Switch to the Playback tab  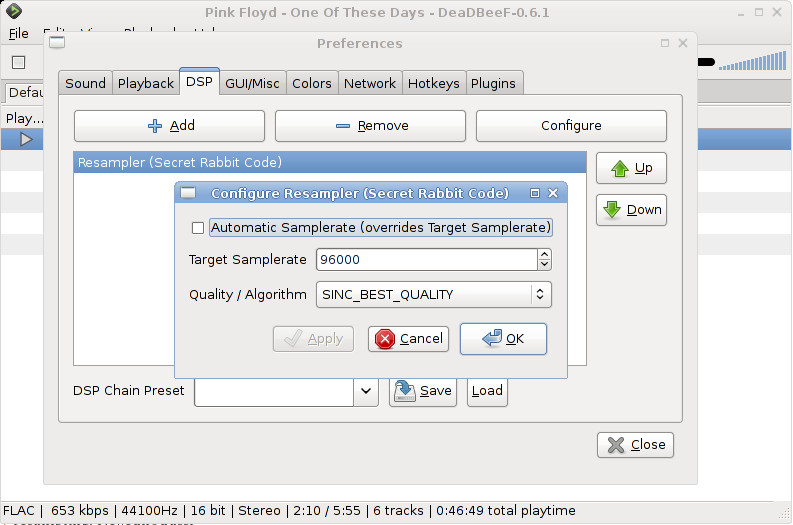tap(146, 83)
